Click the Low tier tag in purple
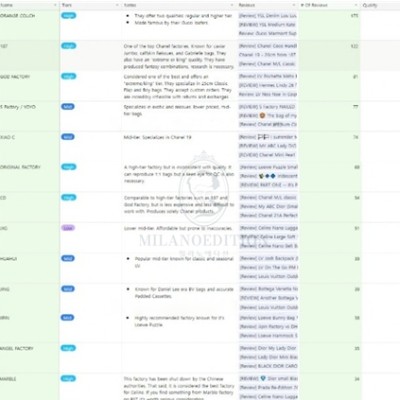The image size is (400, 400). [68, 228]
